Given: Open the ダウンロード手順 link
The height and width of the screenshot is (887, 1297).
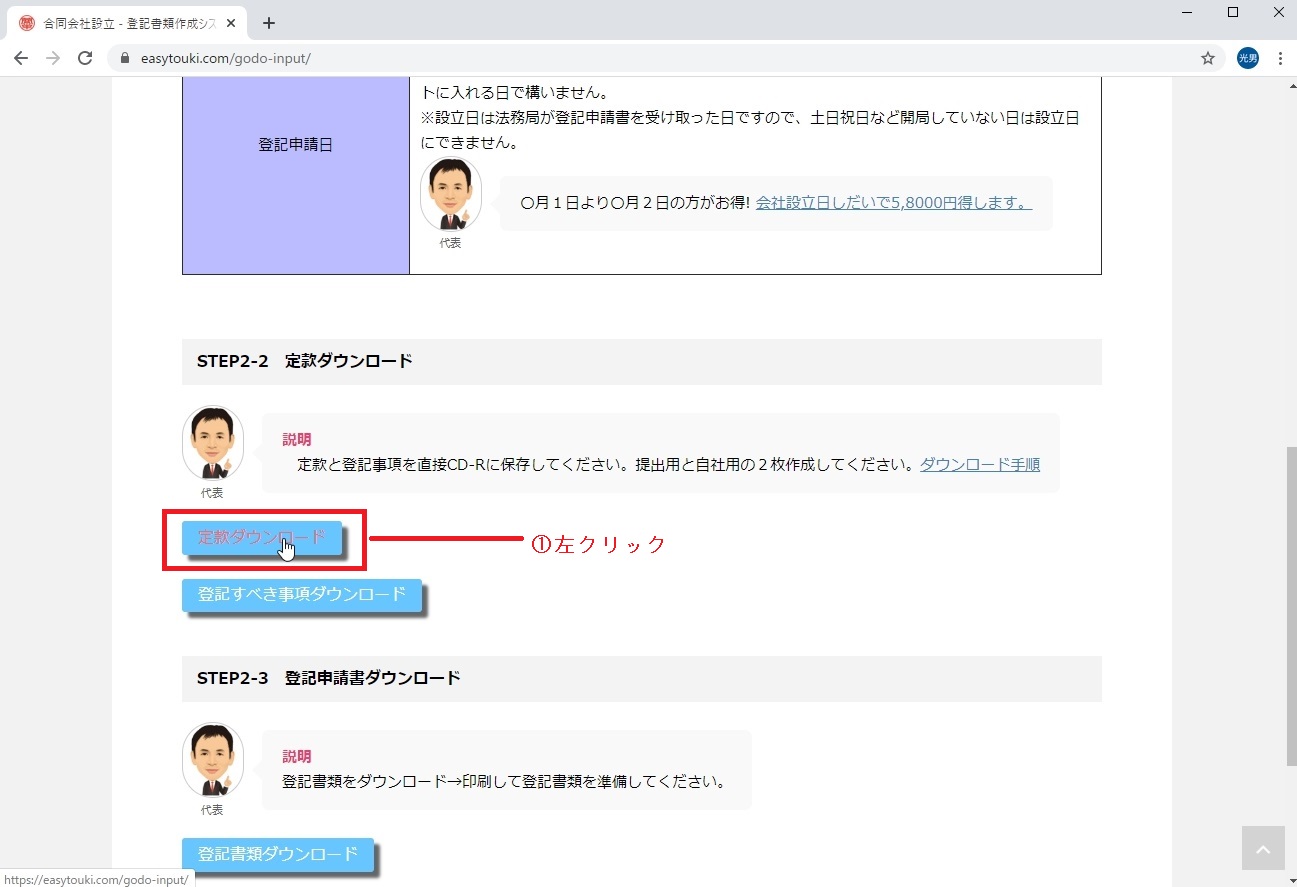Looking at the screenshot, I should pos(979,464).
